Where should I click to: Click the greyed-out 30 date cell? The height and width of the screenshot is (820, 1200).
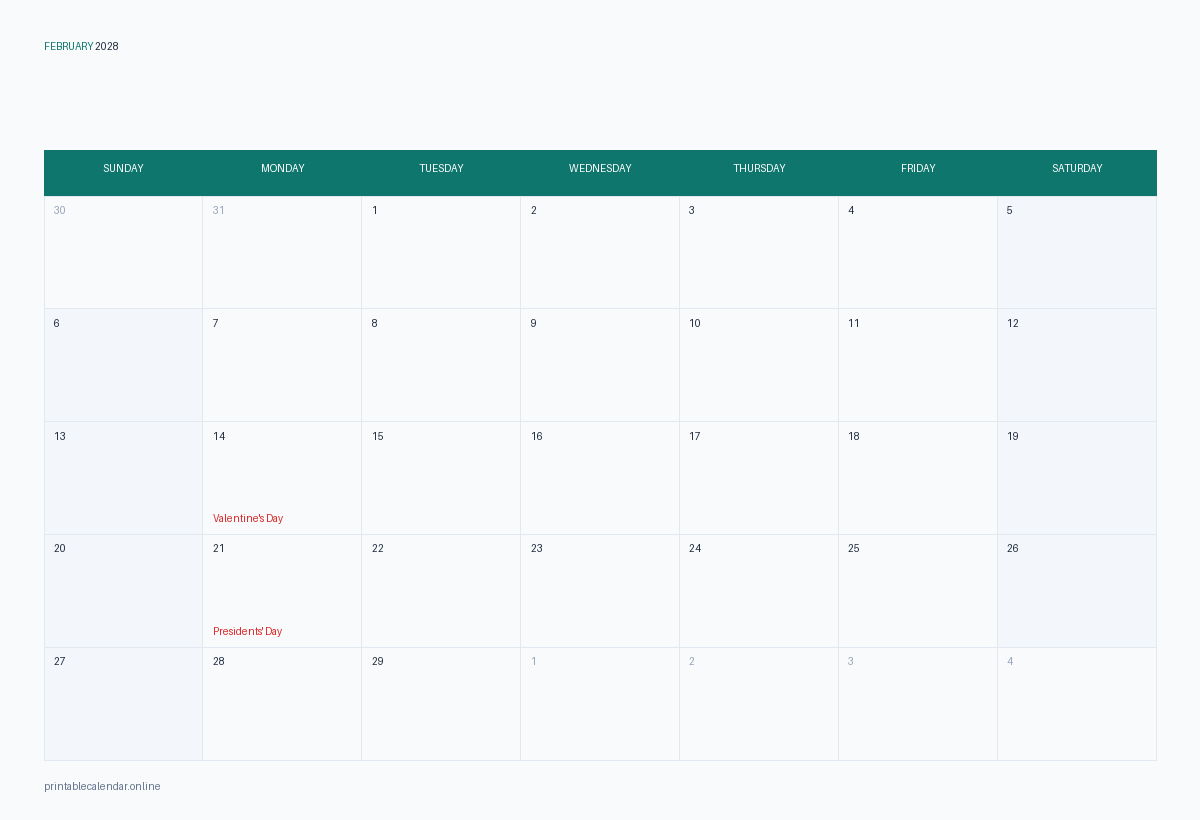coord(123,252)
